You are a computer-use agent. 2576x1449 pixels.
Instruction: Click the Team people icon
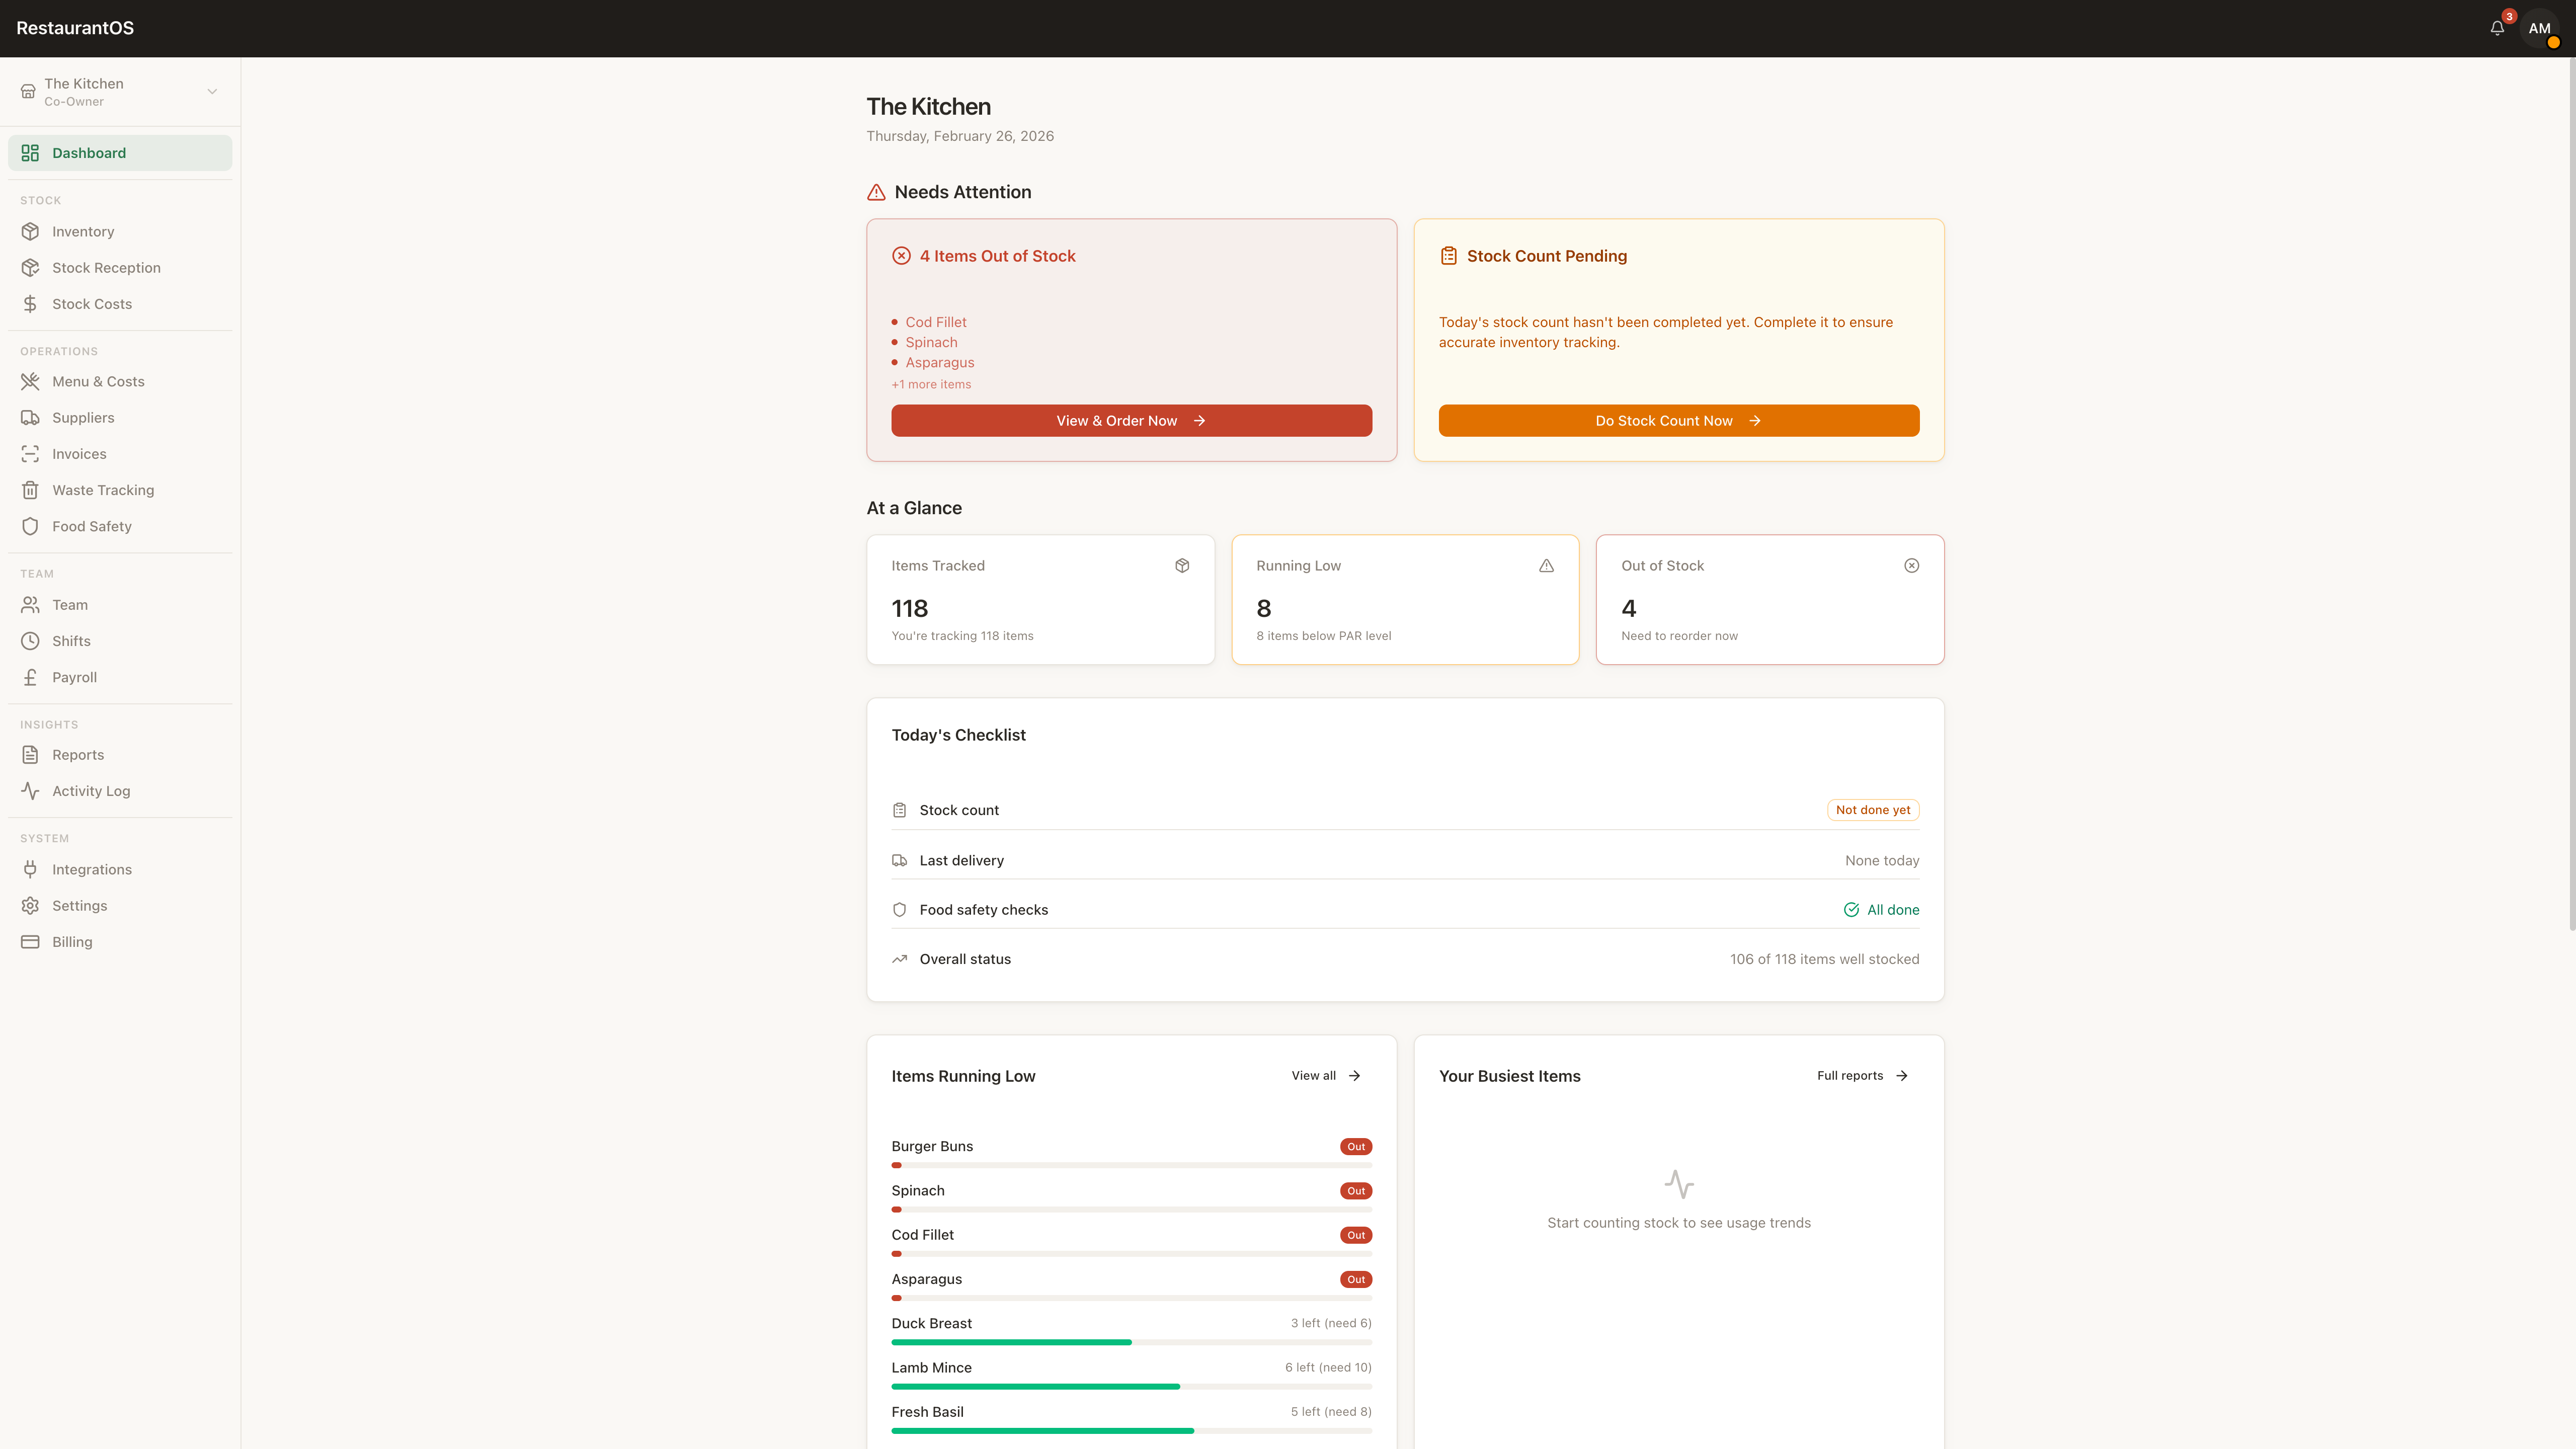pyautogui.click(x=30, y=605)
